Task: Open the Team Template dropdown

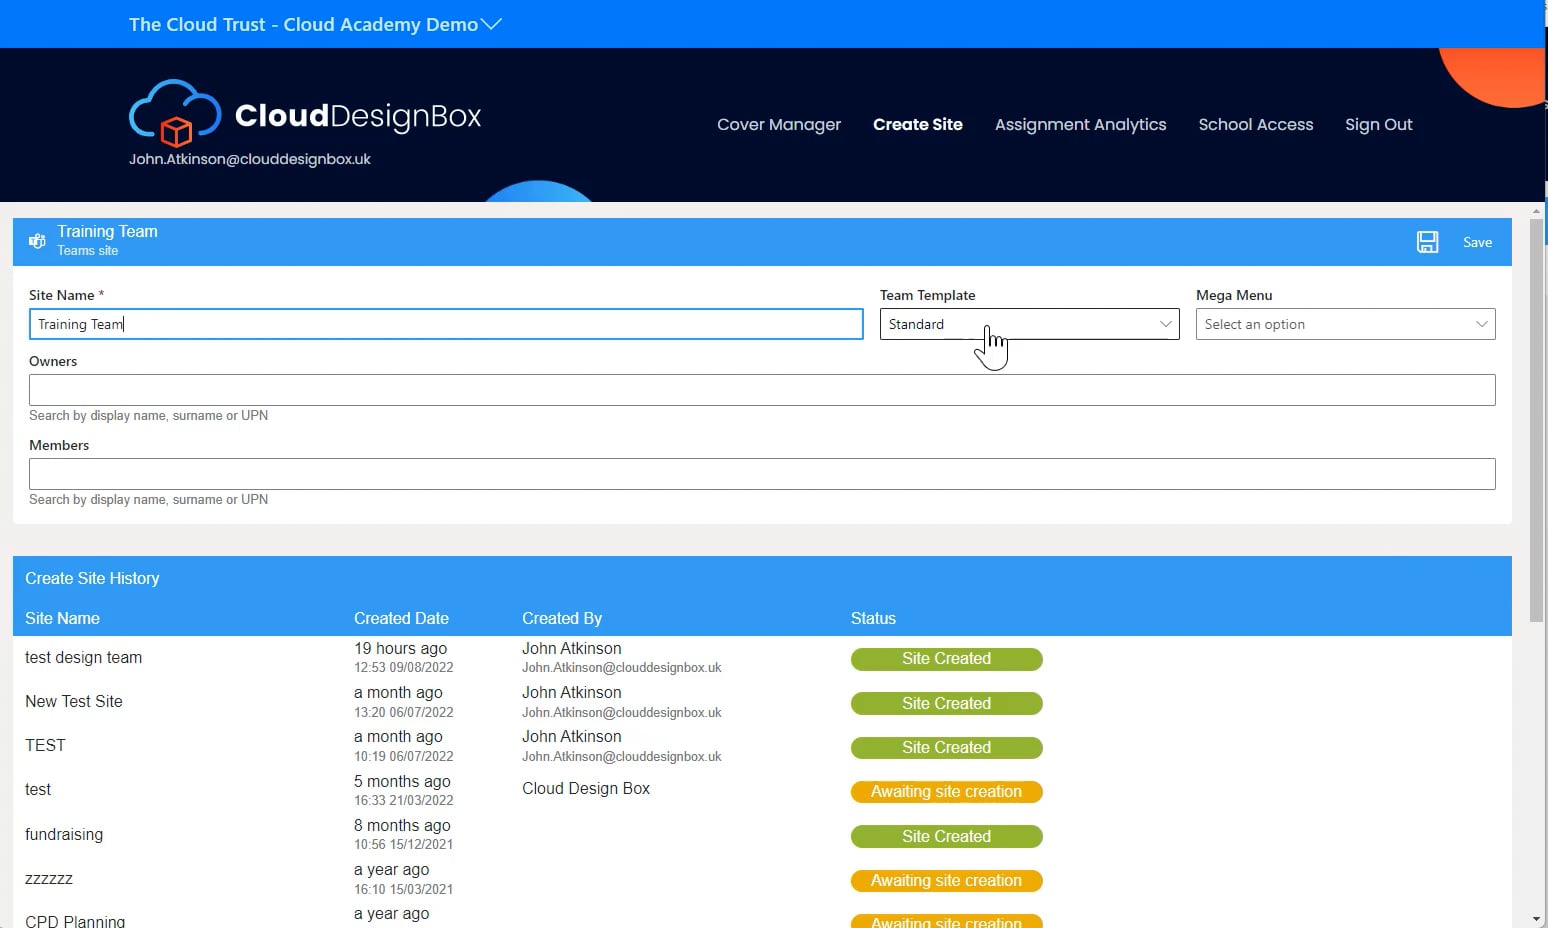Action: (x=1029, y=324)
